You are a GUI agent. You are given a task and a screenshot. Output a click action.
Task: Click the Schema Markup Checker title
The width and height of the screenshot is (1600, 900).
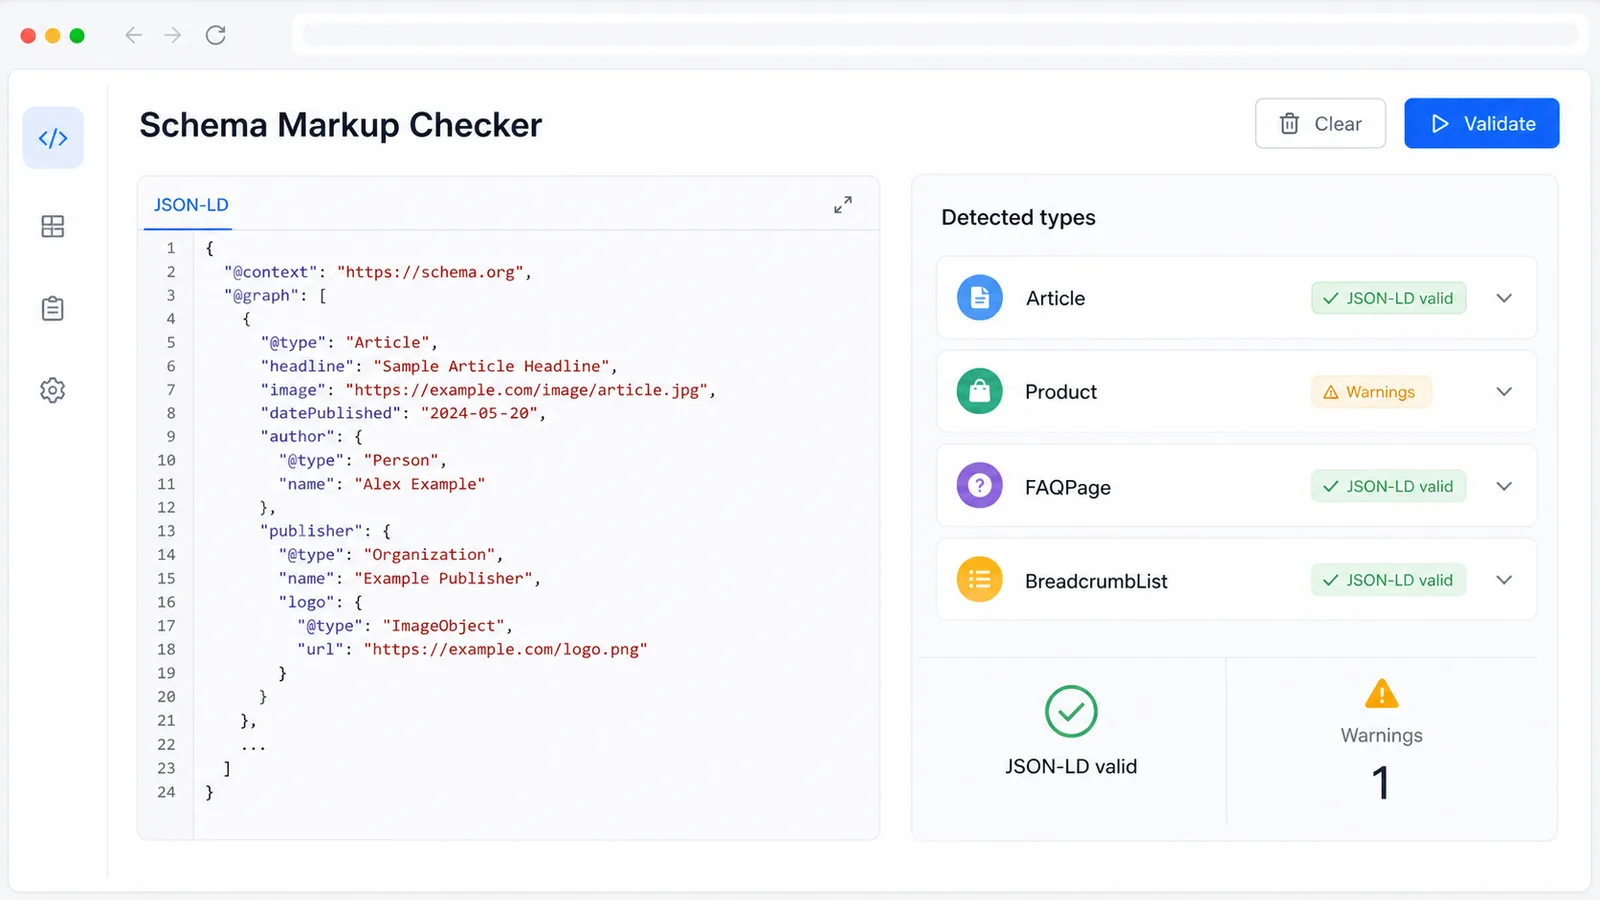(340, 125)
